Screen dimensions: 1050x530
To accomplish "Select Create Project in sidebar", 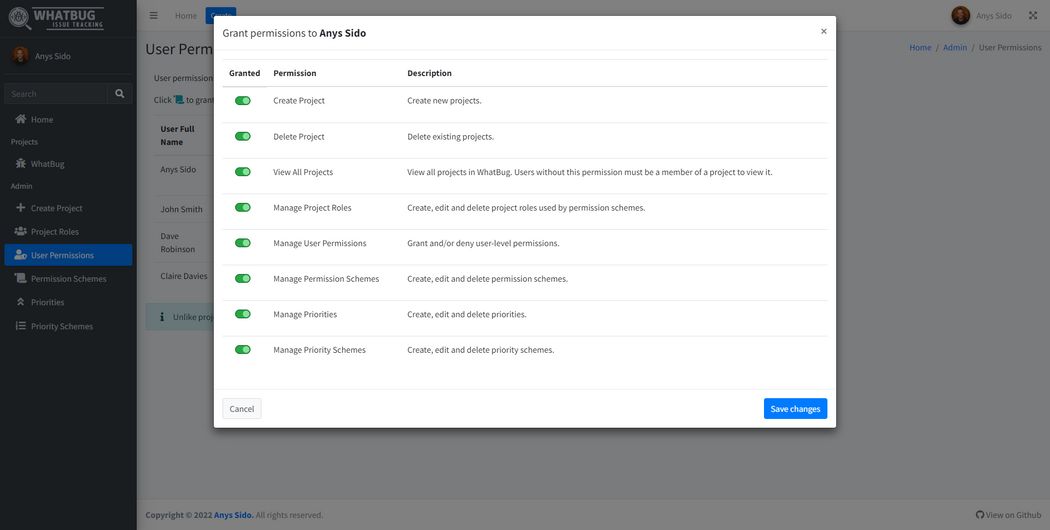I will click(x=56, y=208).
